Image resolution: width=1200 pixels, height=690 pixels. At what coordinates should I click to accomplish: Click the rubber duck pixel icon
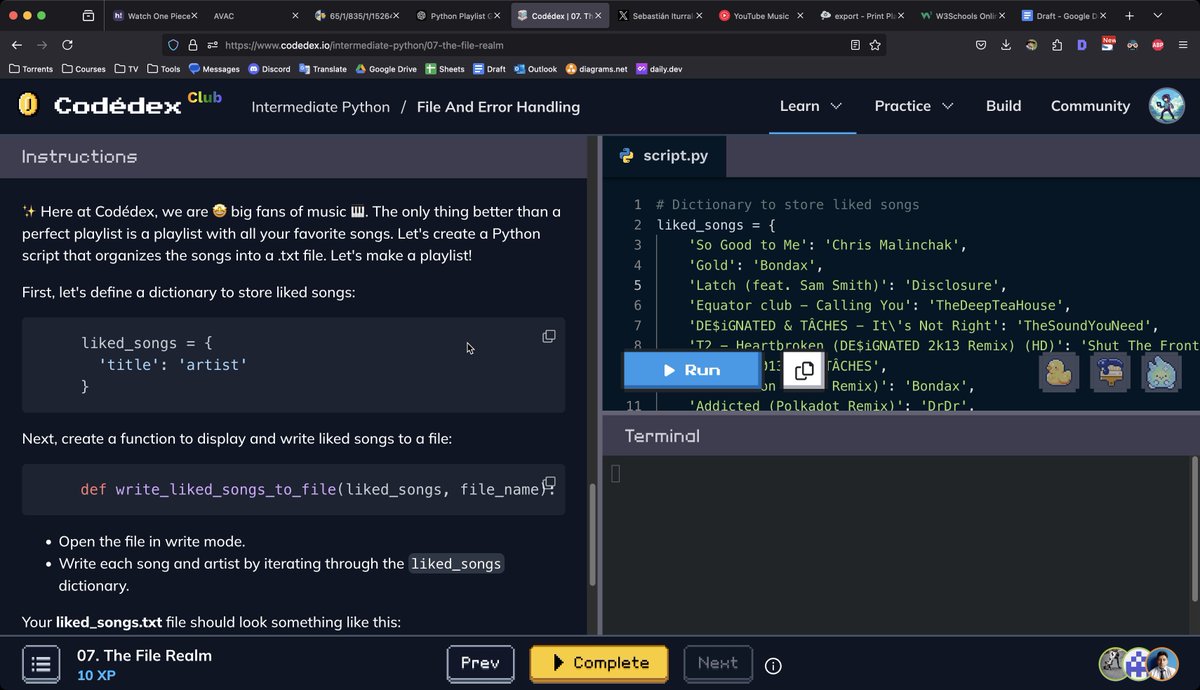1059,372
